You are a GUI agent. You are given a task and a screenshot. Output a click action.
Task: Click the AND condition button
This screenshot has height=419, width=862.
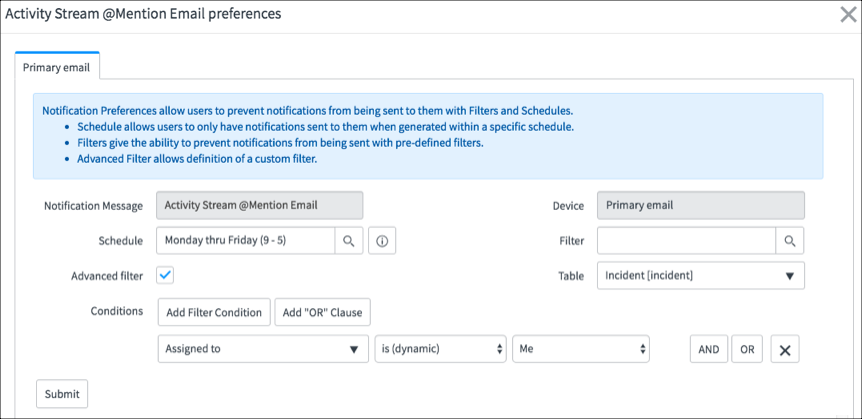click(709, 349)
